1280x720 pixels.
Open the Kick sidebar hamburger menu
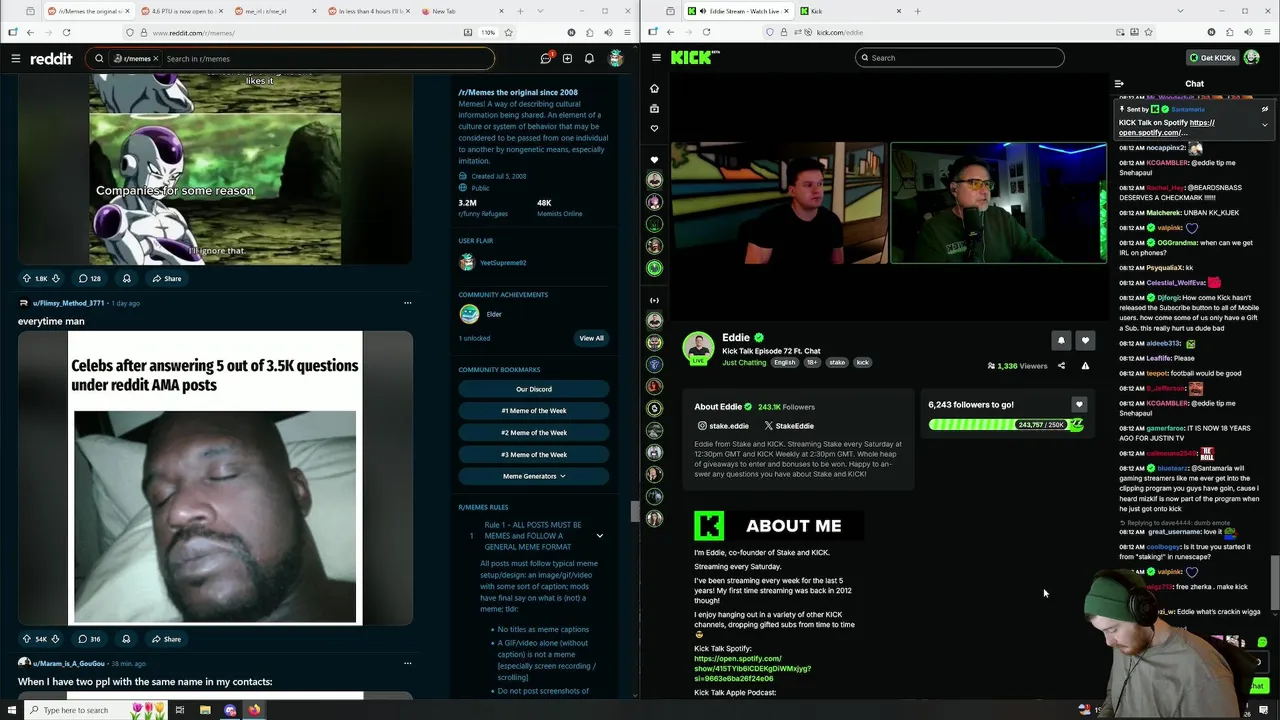(x=656, y=58)
